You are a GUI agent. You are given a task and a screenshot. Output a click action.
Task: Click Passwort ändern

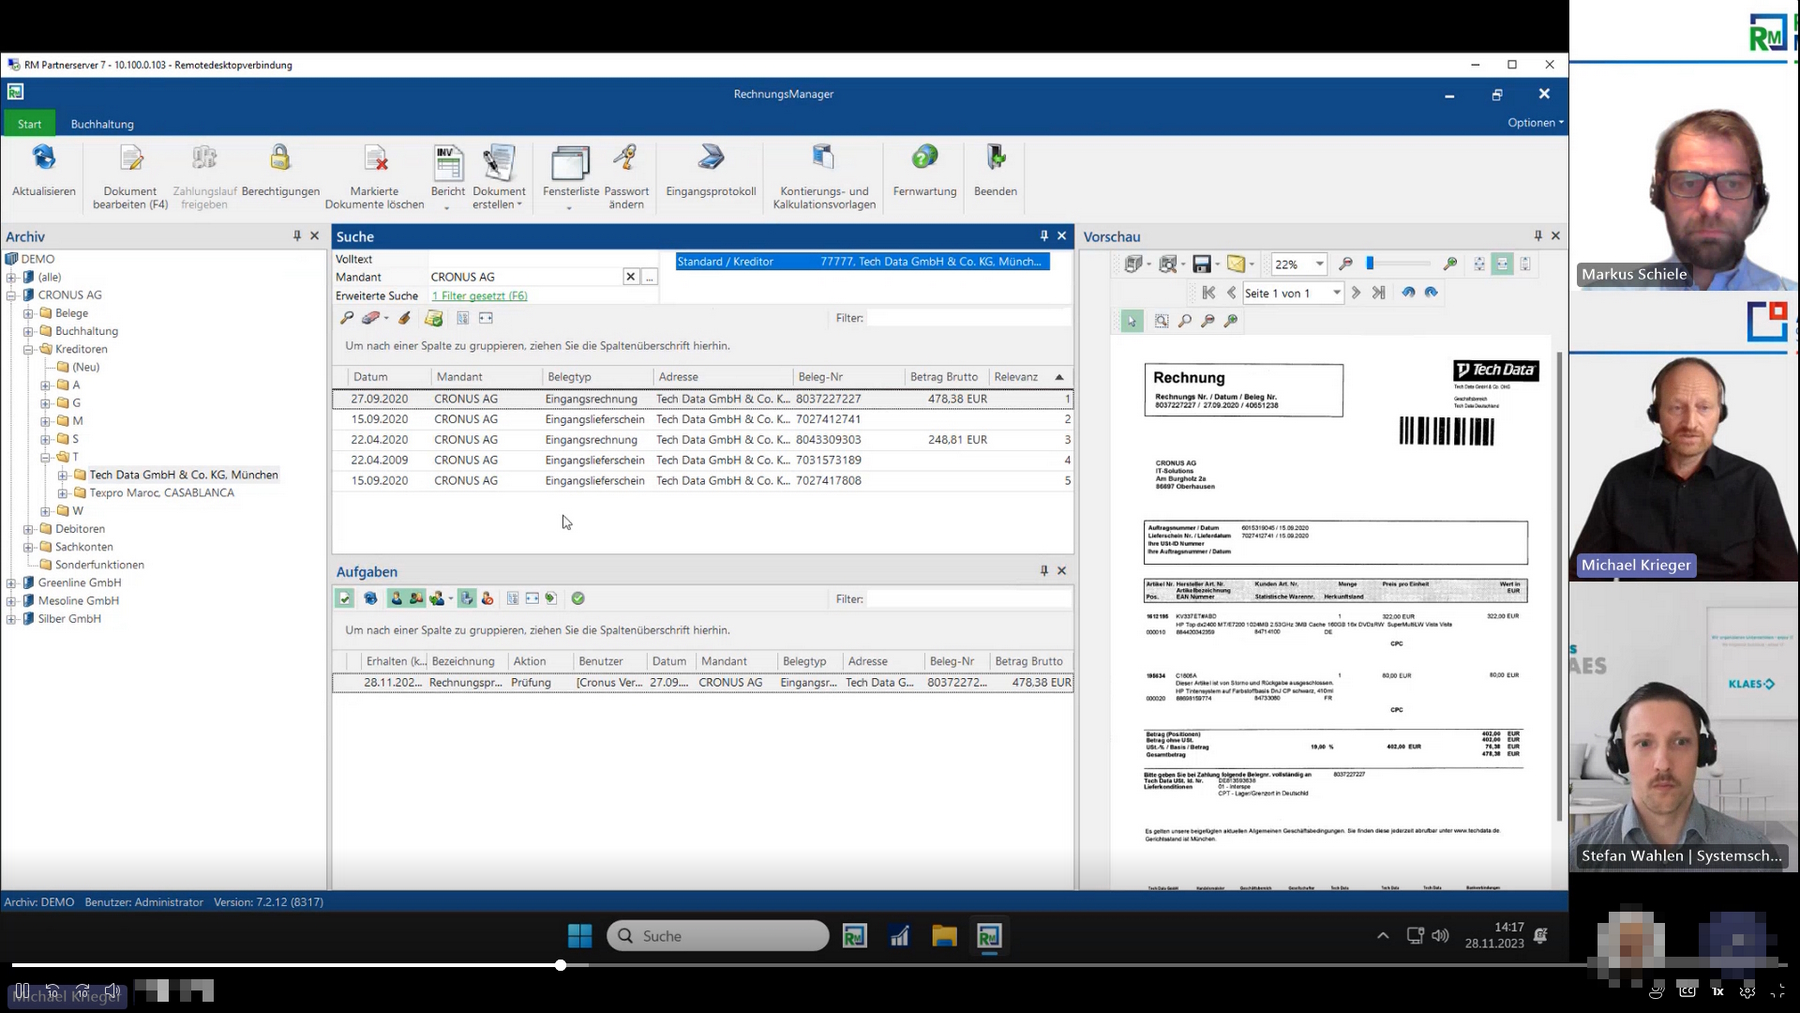click(627, 176)
